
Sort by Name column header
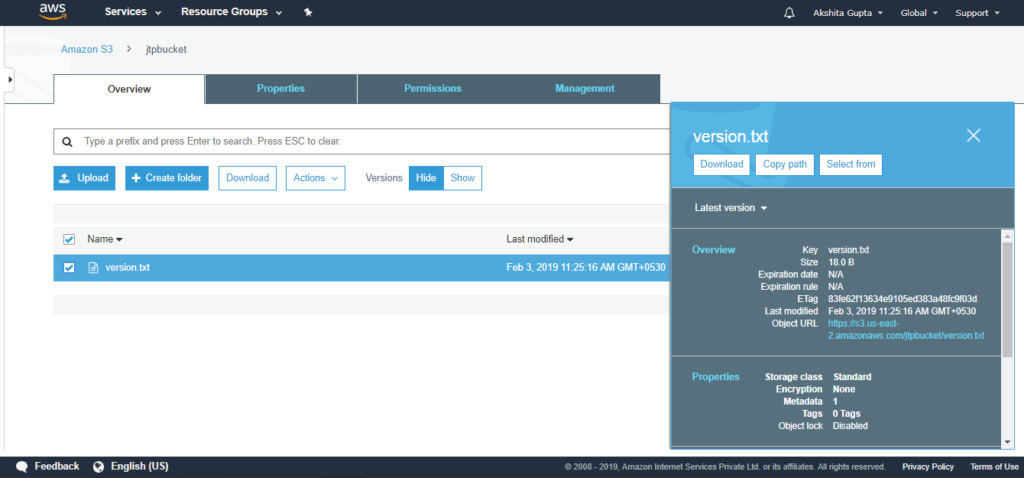click(x=104, y=239)
